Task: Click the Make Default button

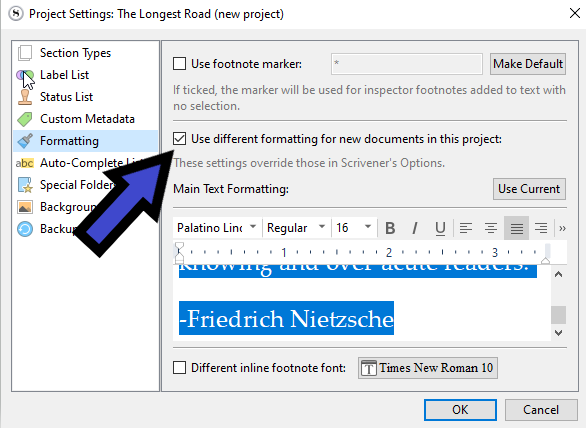Action: [528, 64]
